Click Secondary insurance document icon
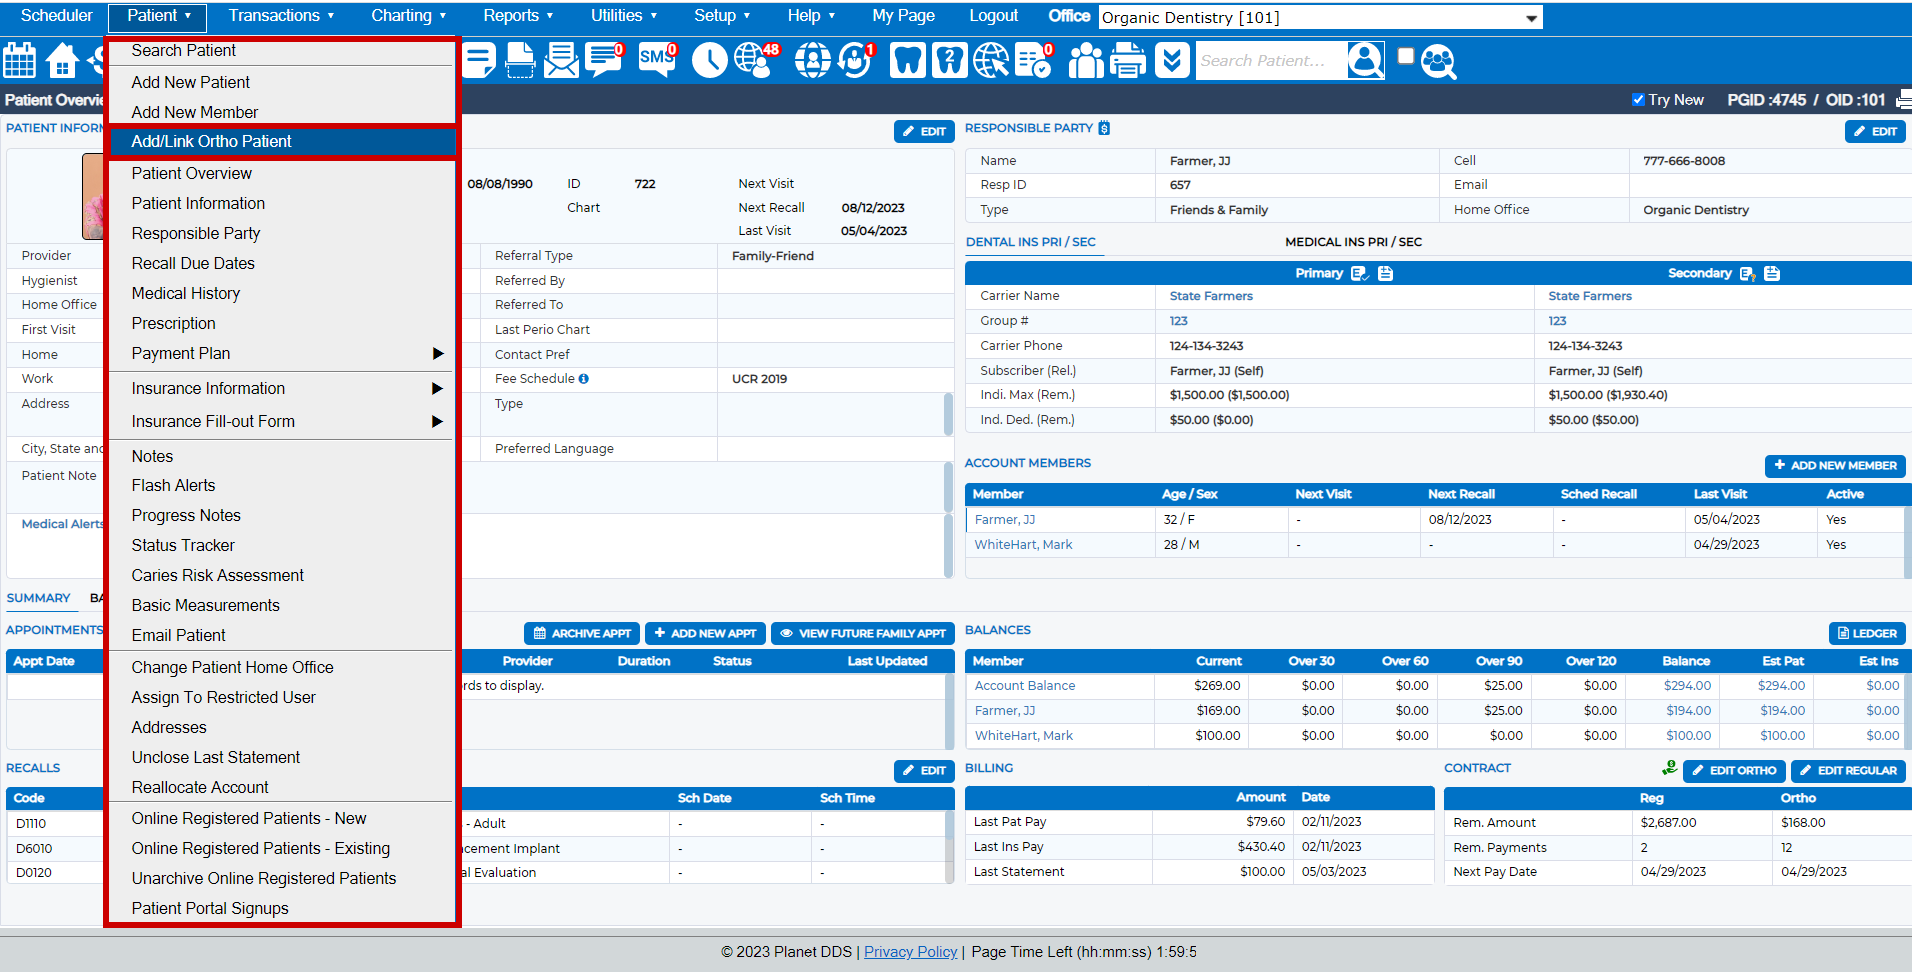Viewport: 1912px width, 972px height. (x=1772, y=273)
